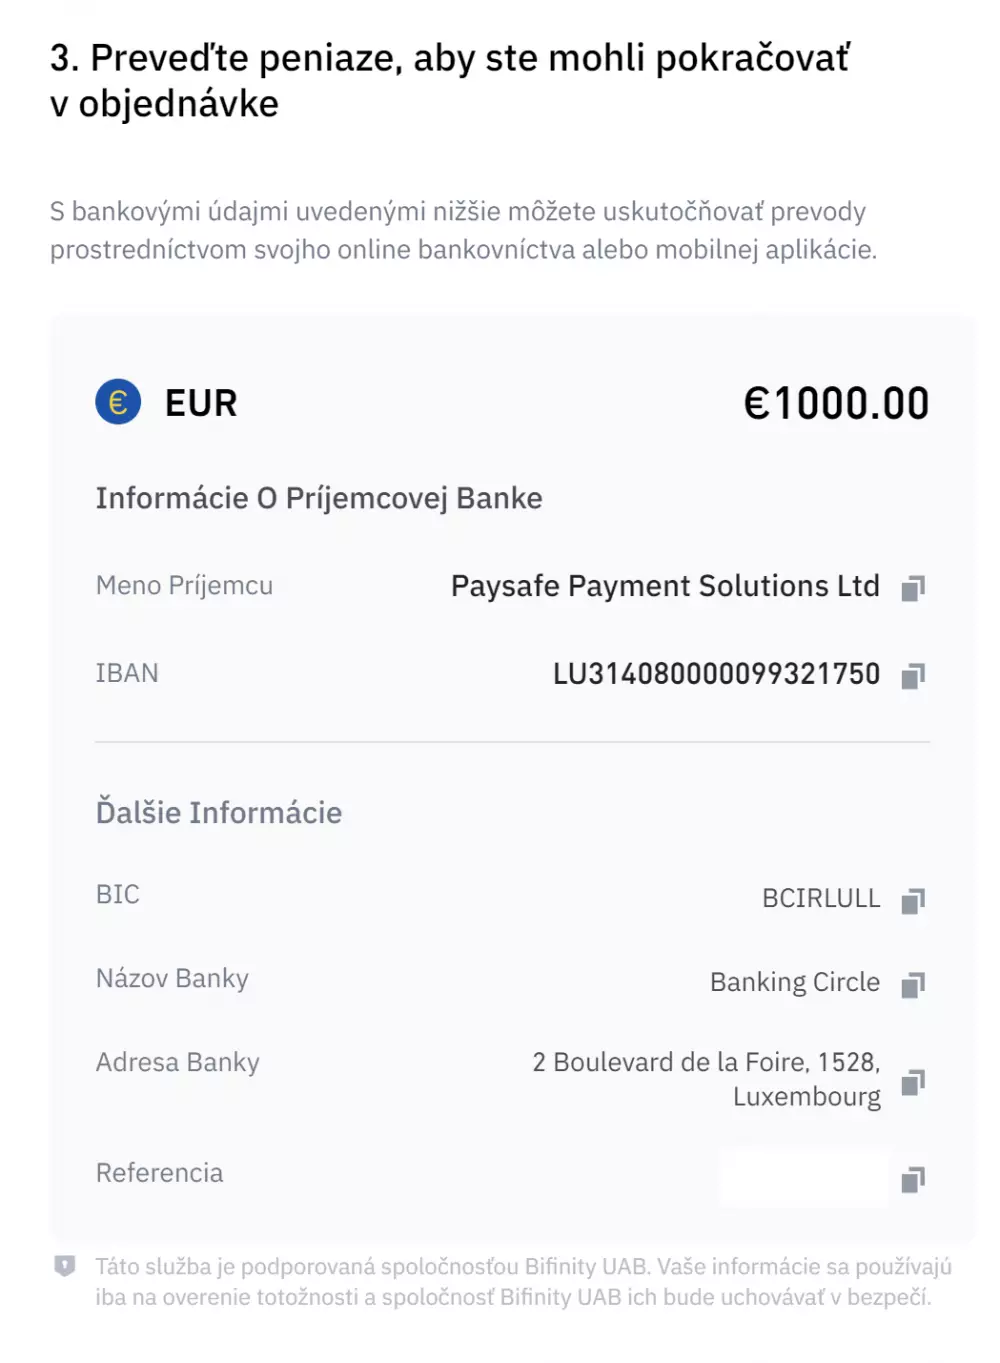Click the IBAN number text
Image resolution: width=1000 pixels, height=1363 pixels.
pyautogui.click(x=715, y=674)
